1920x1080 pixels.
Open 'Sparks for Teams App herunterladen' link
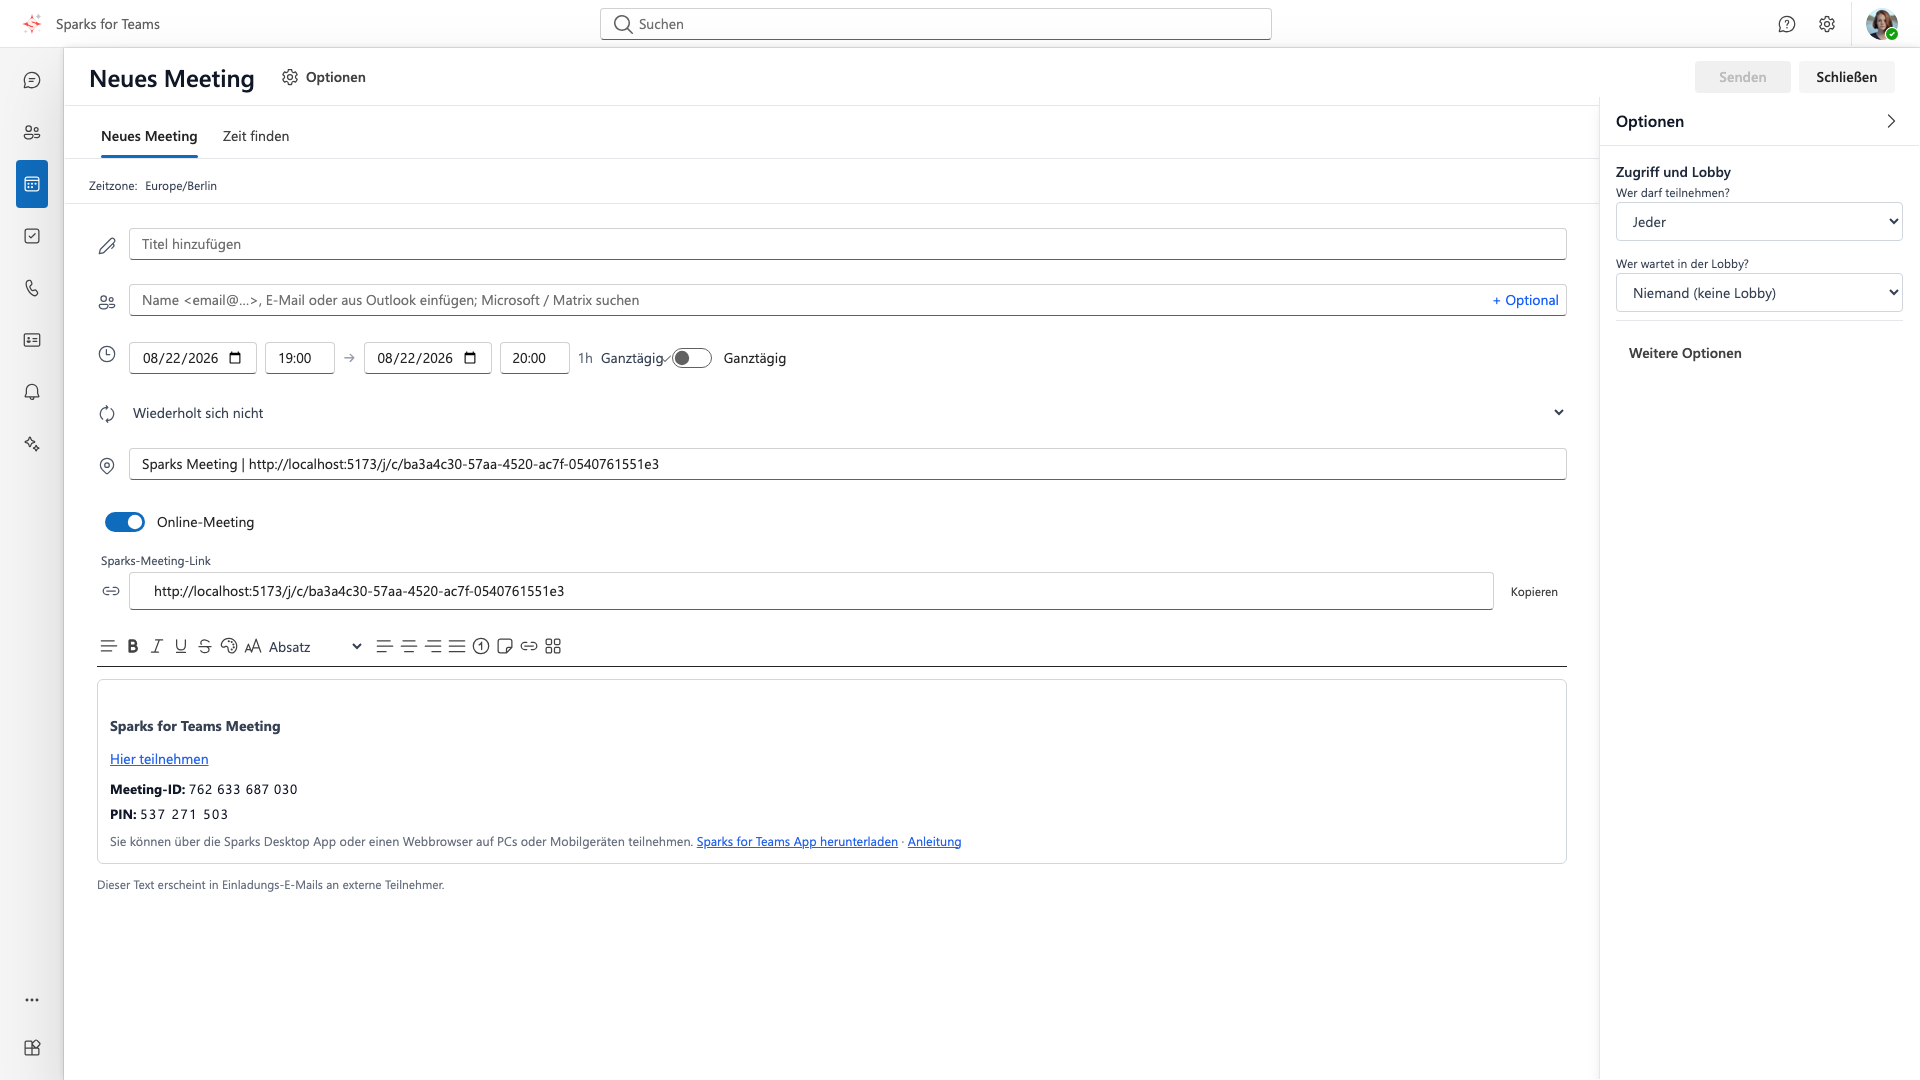click(x=797, y=842)
